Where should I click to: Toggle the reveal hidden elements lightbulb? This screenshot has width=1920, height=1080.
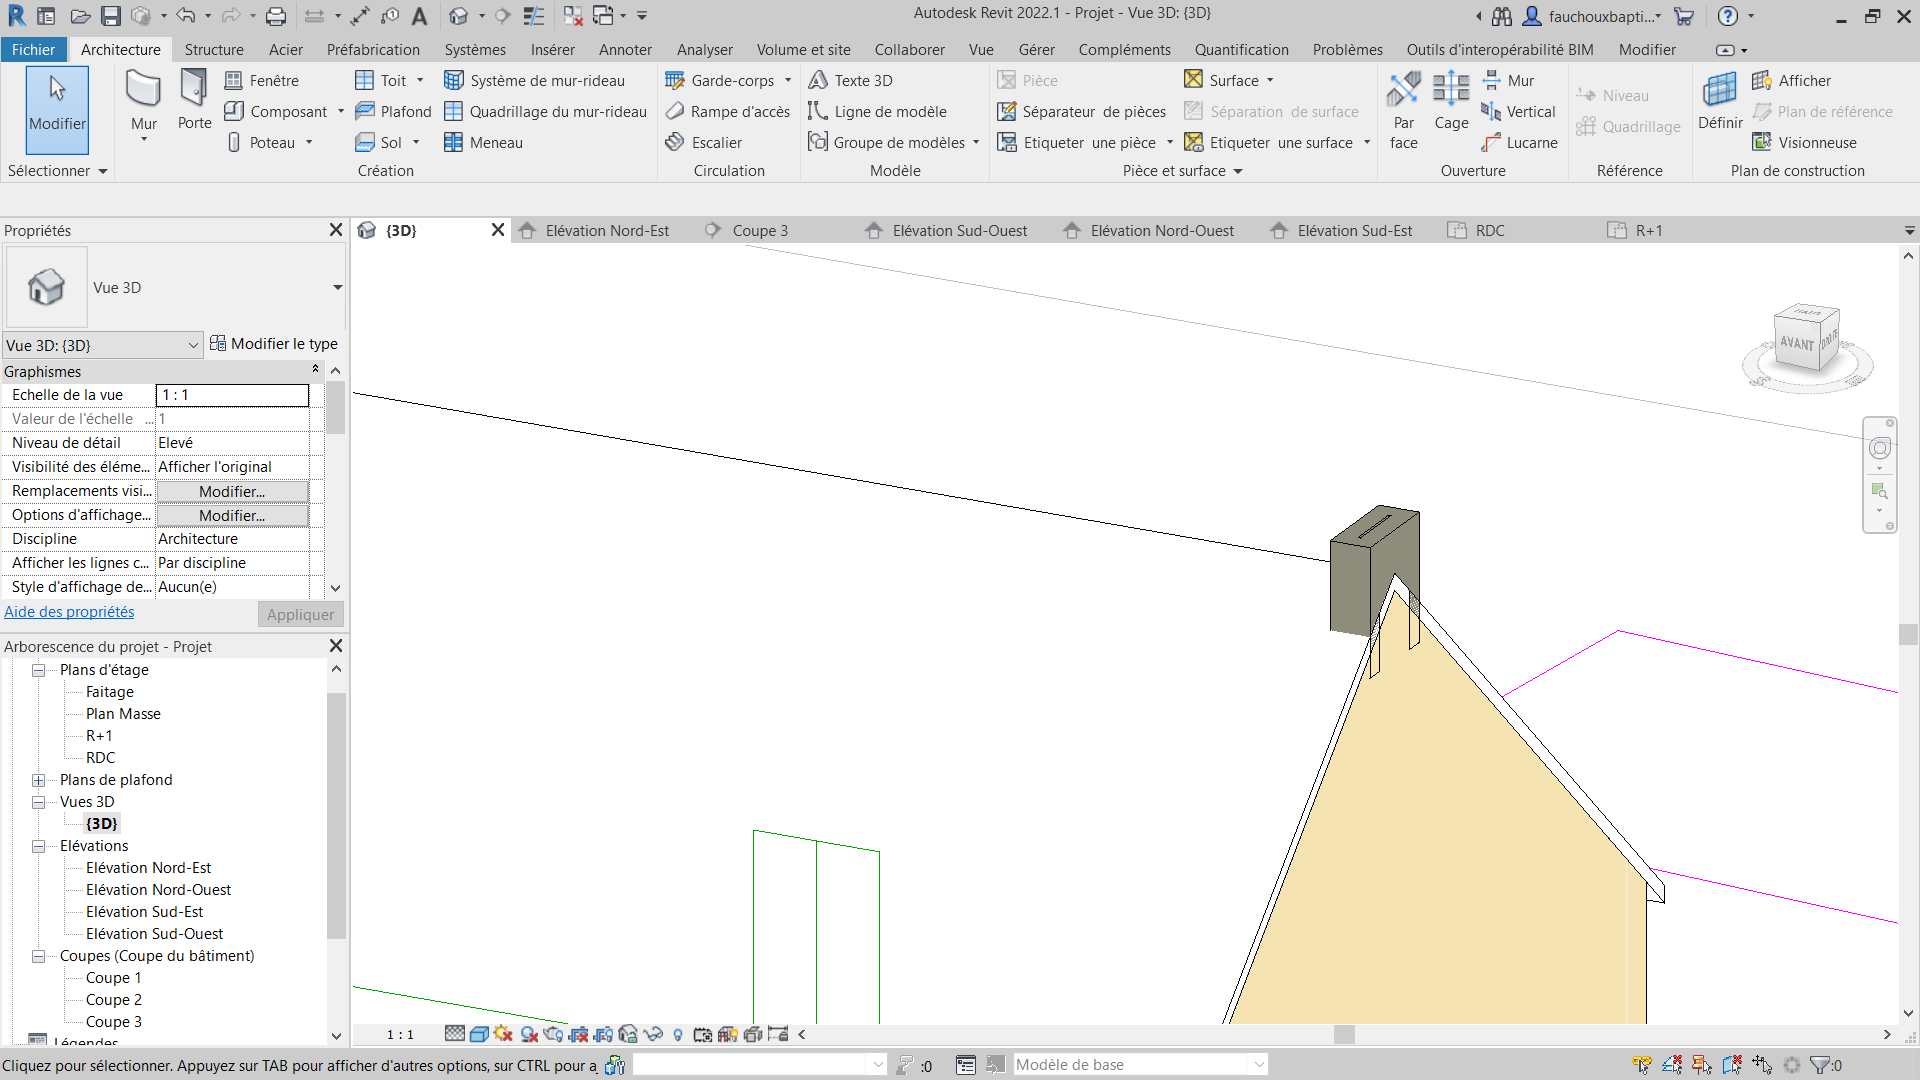679,1034
